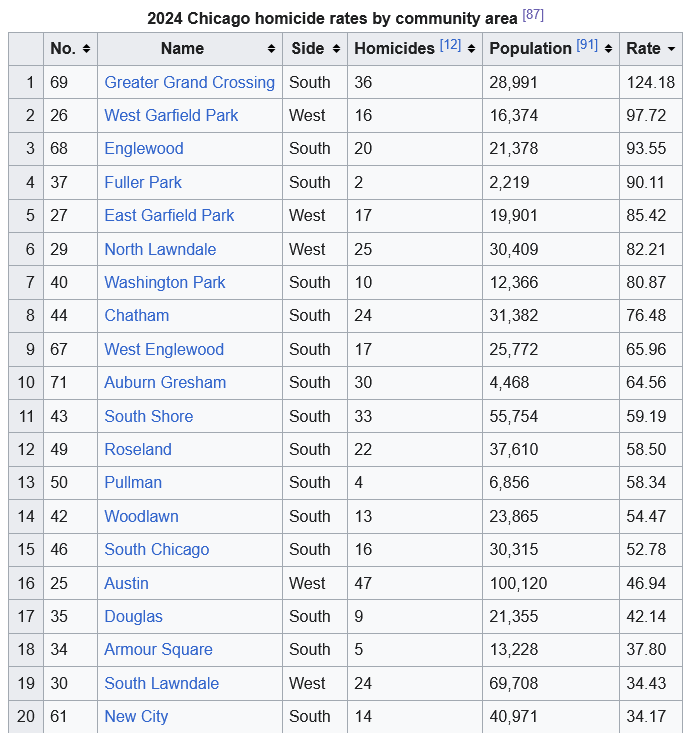
Task: Sort by Homicides column arrow icon
Action: (471, 49)
